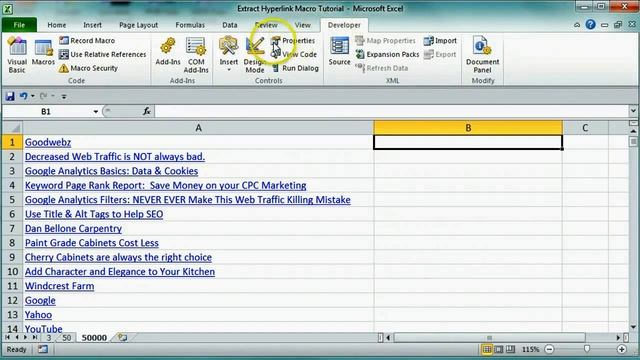The image size is (640, 360).
Task: Switch to sheet tab 3
Action: [49, 338]
